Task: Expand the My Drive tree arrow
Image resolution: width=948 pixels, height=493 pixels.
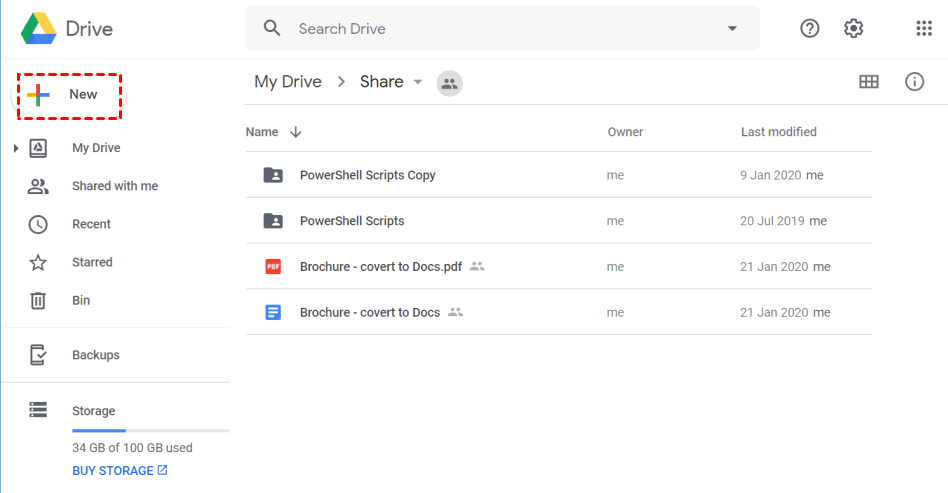Action: click(x=16, y=149)
